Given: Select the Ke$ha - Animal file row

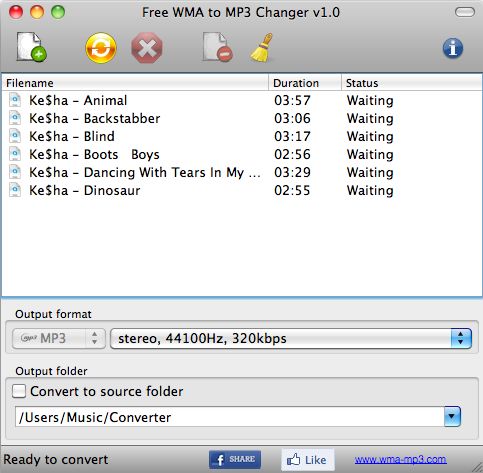Looking at the screenshot, I should 241,100.
